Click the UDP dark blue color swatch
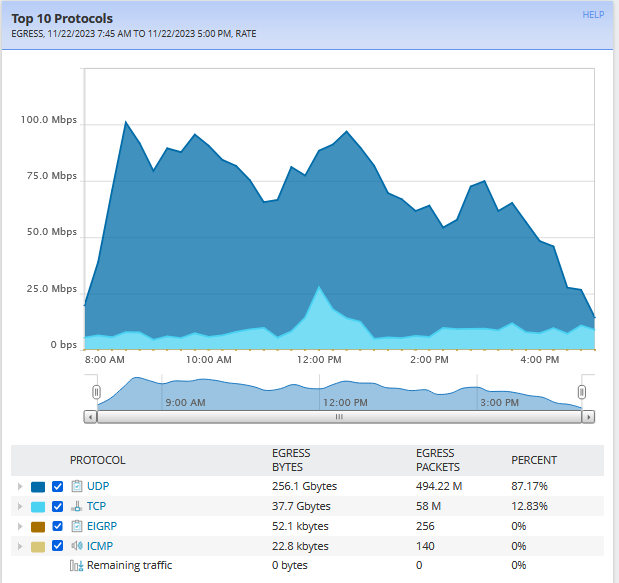This screenshot has width=619, height=583. (38, 487)
